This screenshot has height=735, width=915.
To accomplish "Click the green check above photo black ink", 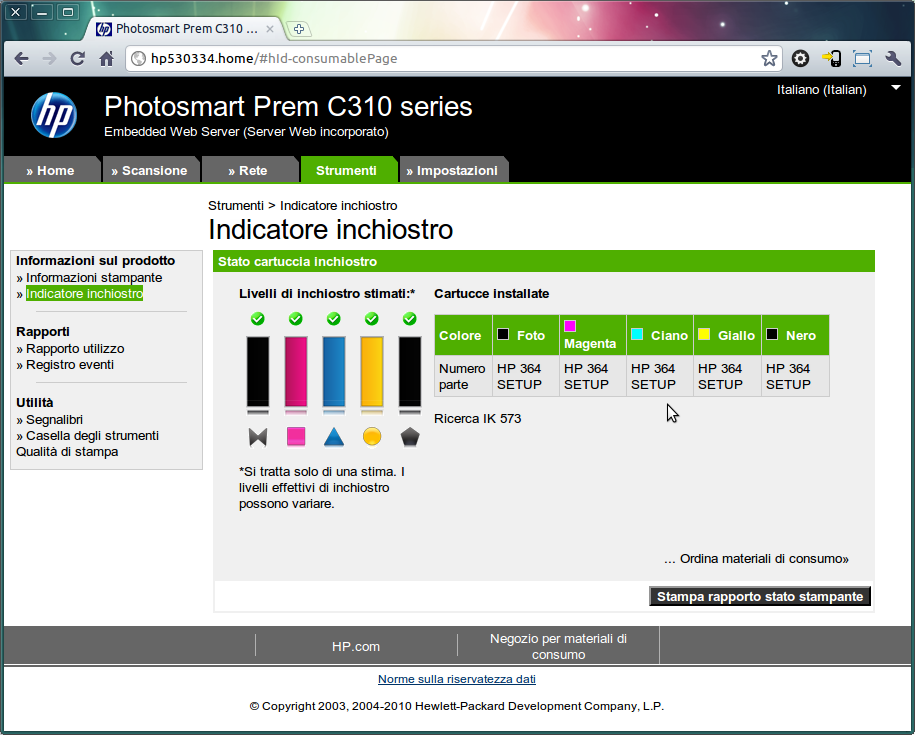I will click(x=257, y=318).
